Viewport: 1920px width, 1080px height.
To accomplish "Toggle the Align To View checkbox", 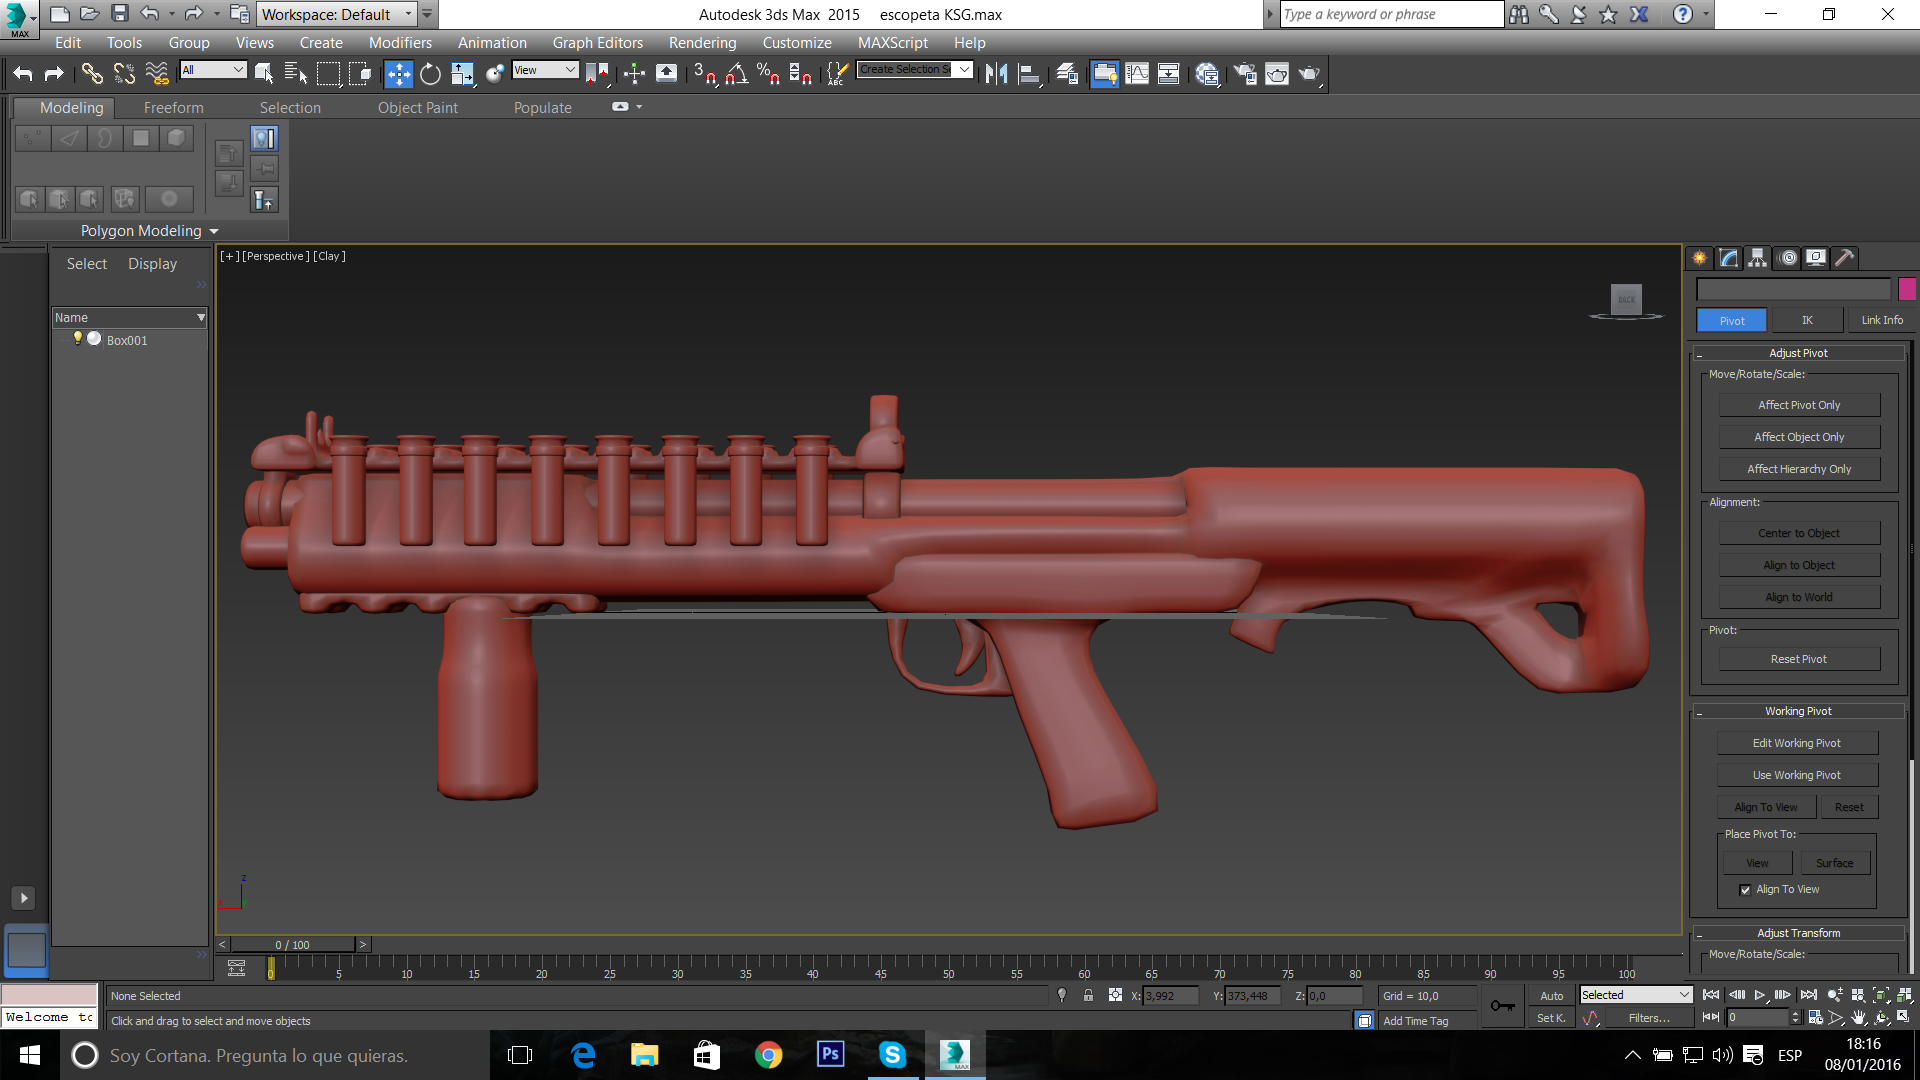I will click(x=1745, y=890).
